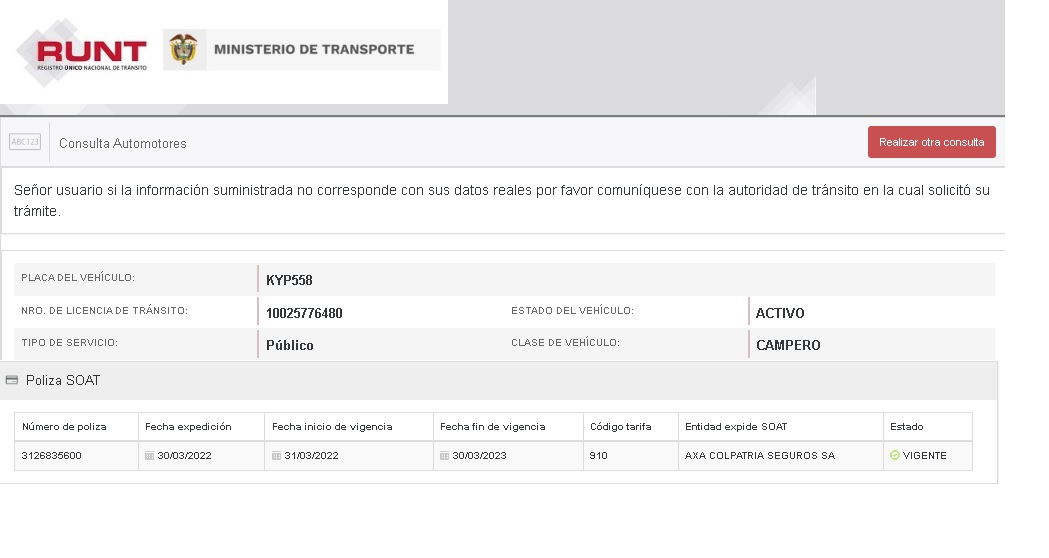Click the ABC123 plate icon
Screen dimensions: 1049x558
[25, 142]
